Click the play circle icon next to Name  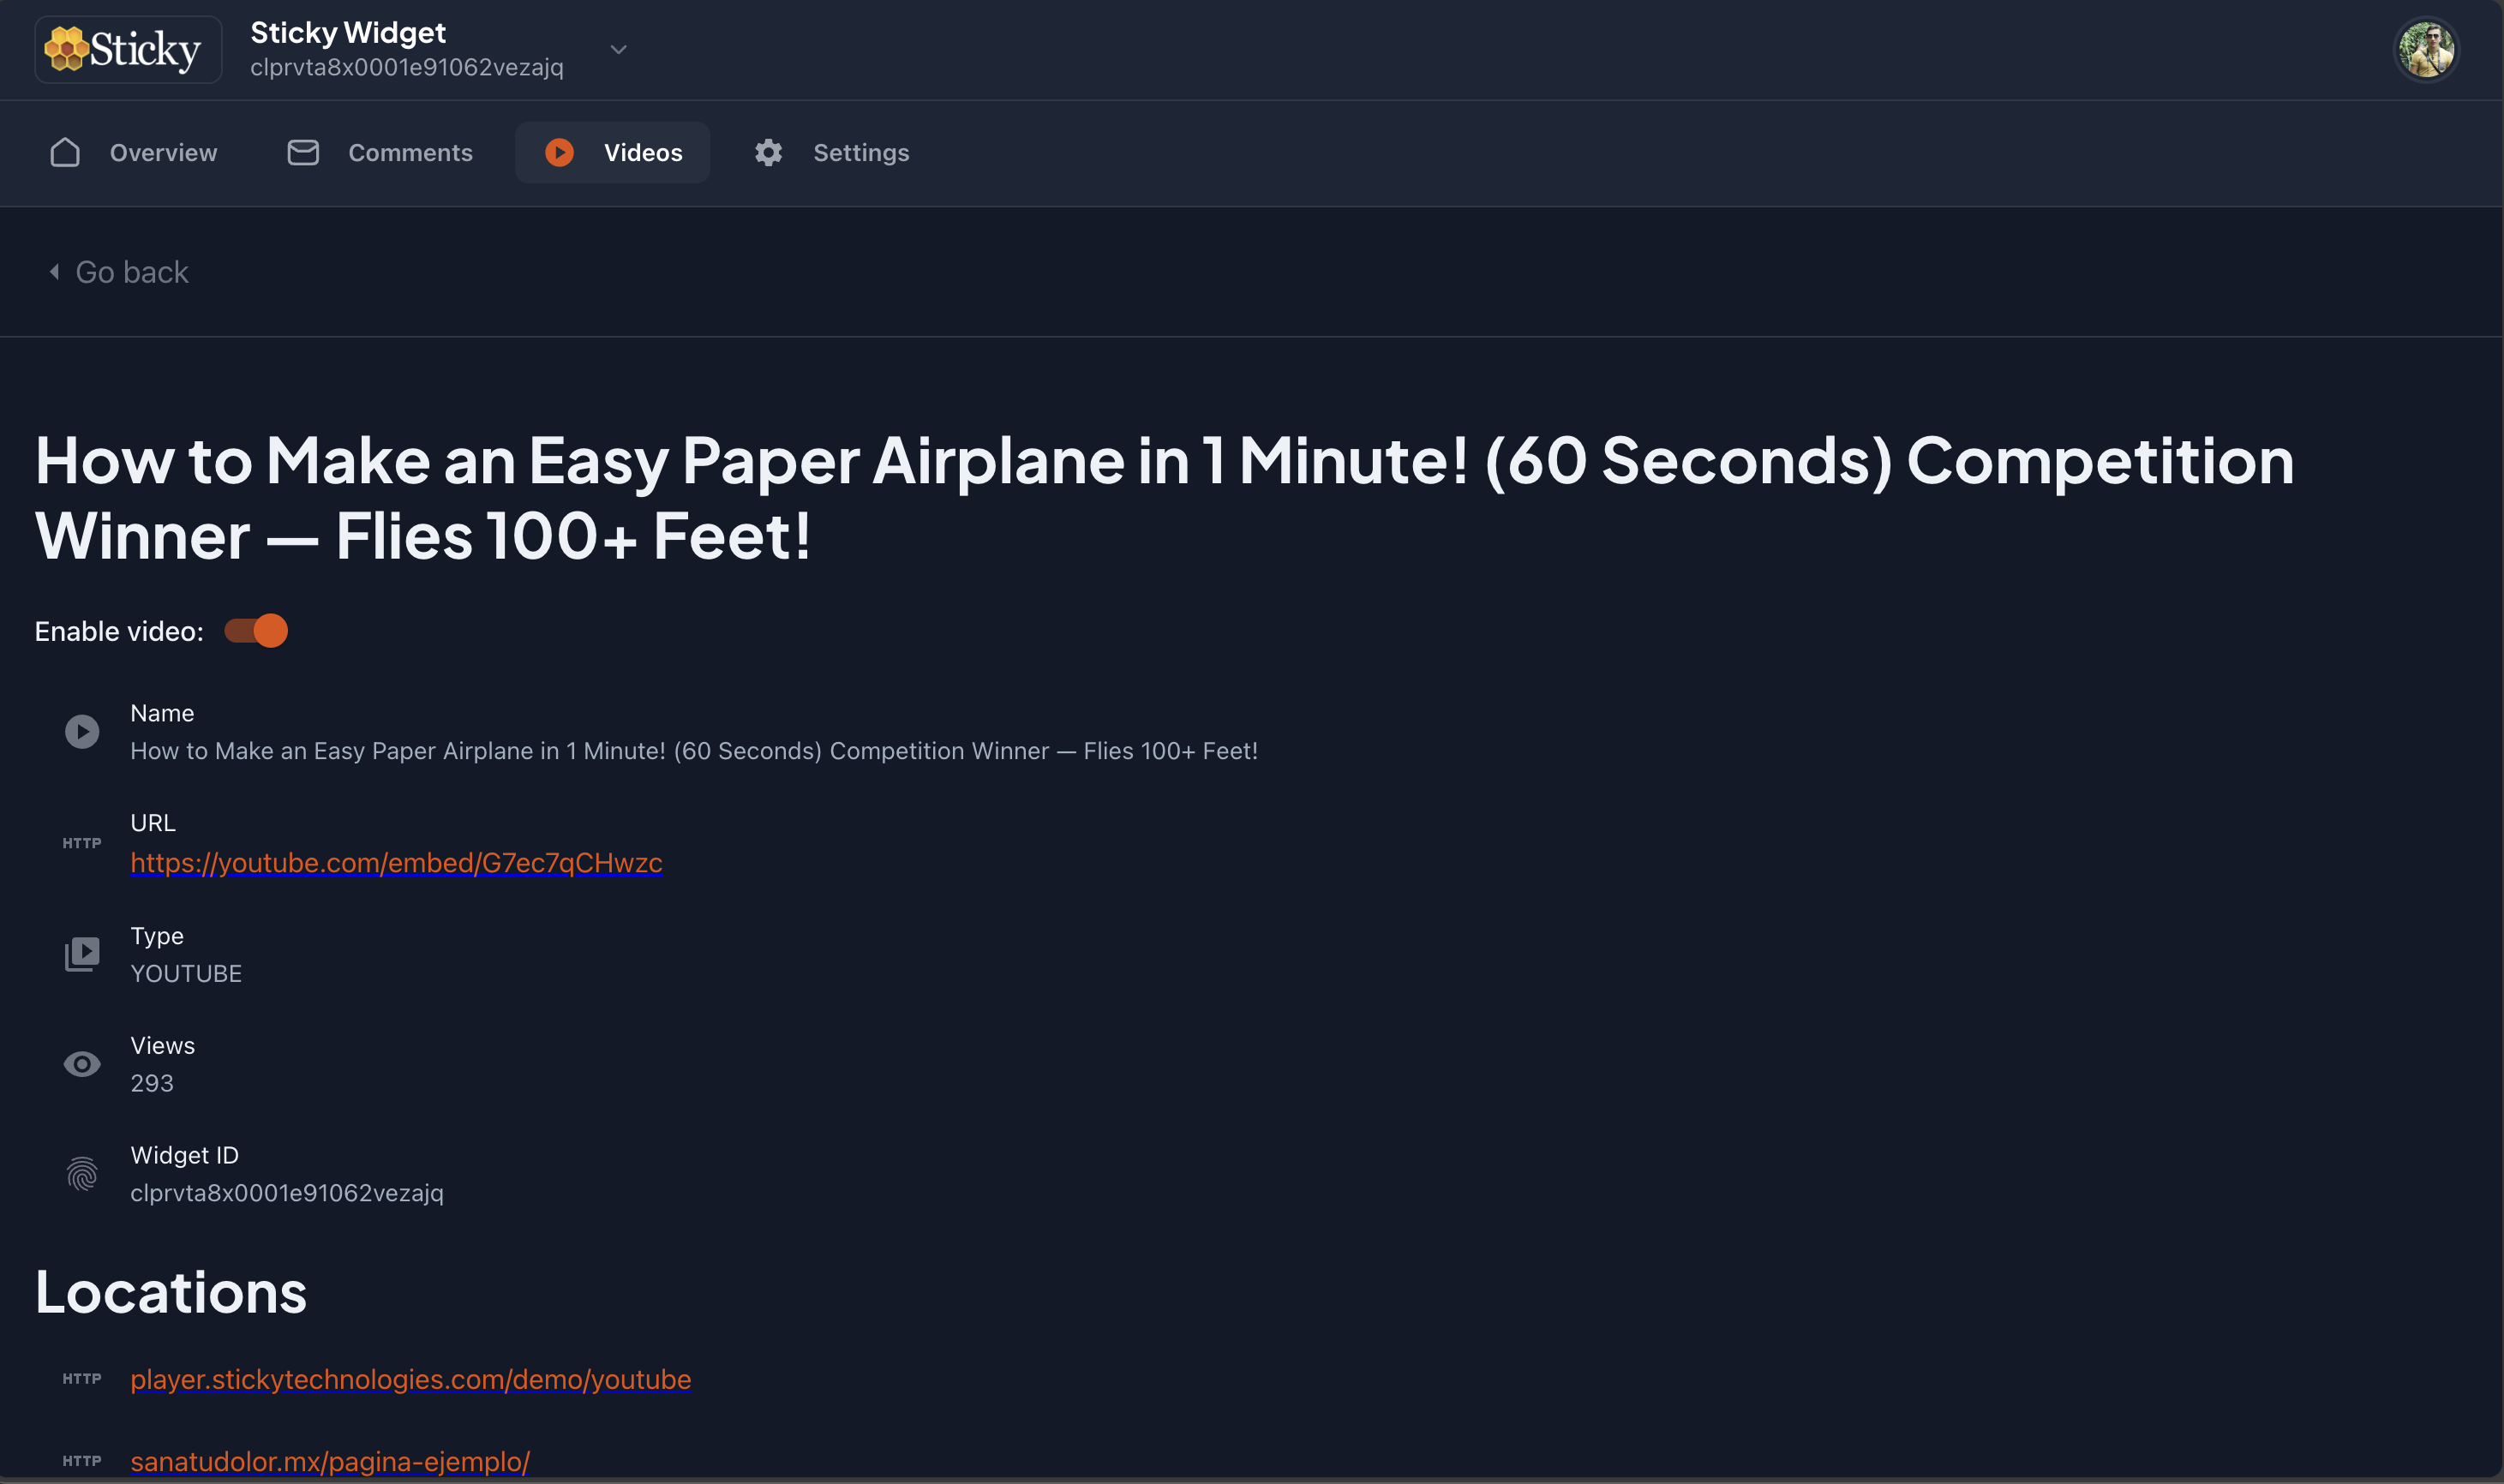(x=82, y=731)
